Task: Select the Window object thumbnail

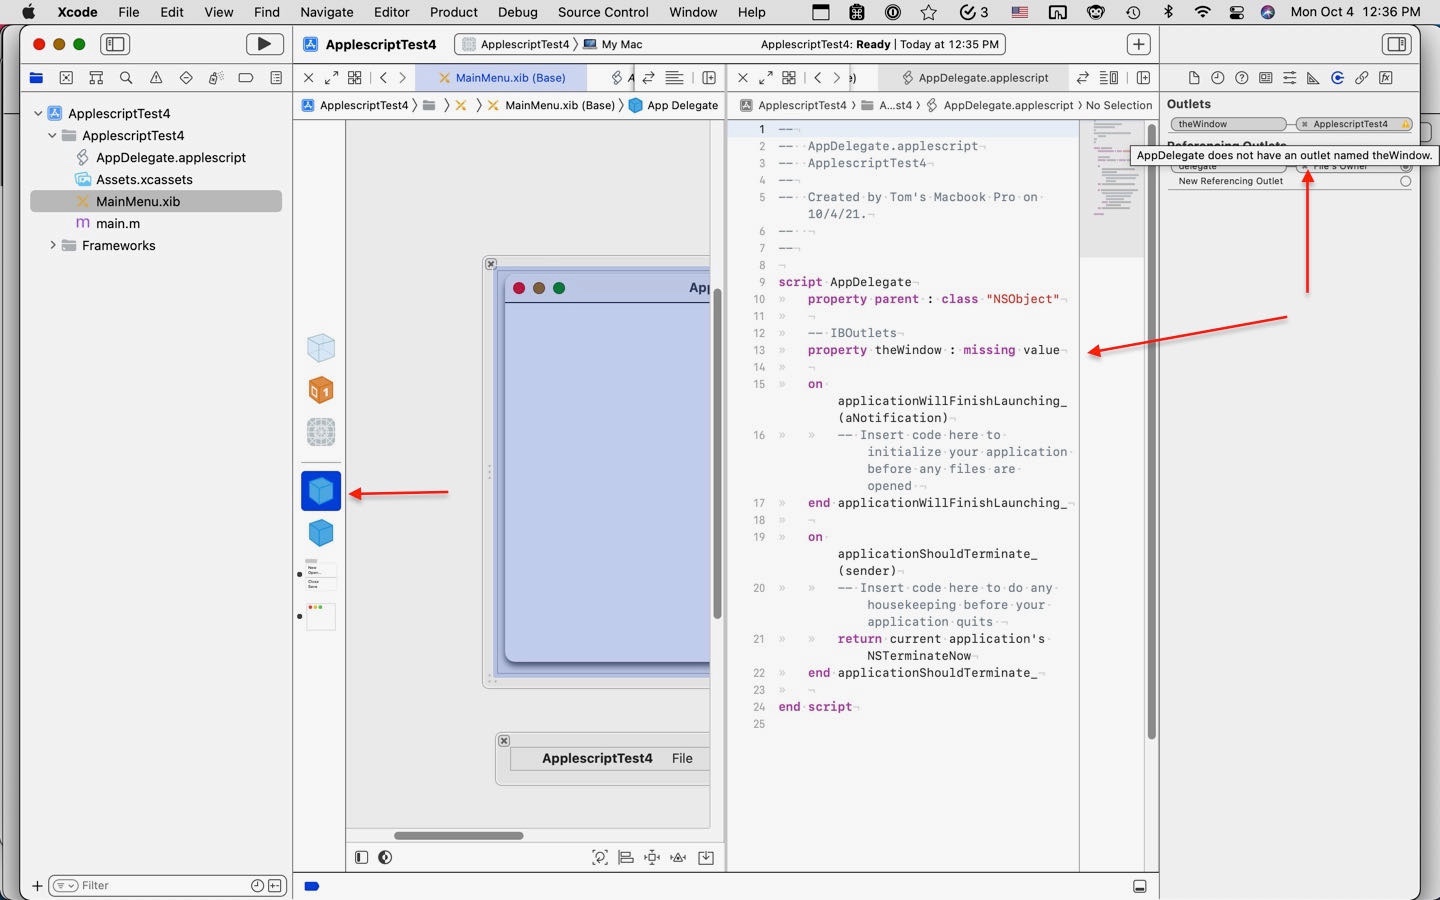Action: tap(320, 616)
